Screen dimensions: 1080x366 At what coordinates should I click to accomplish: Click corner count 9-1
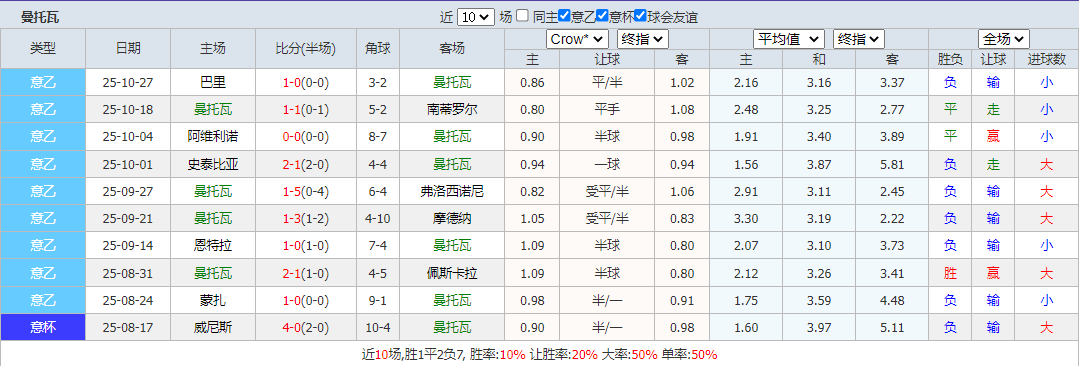click(x=378, y=301)
